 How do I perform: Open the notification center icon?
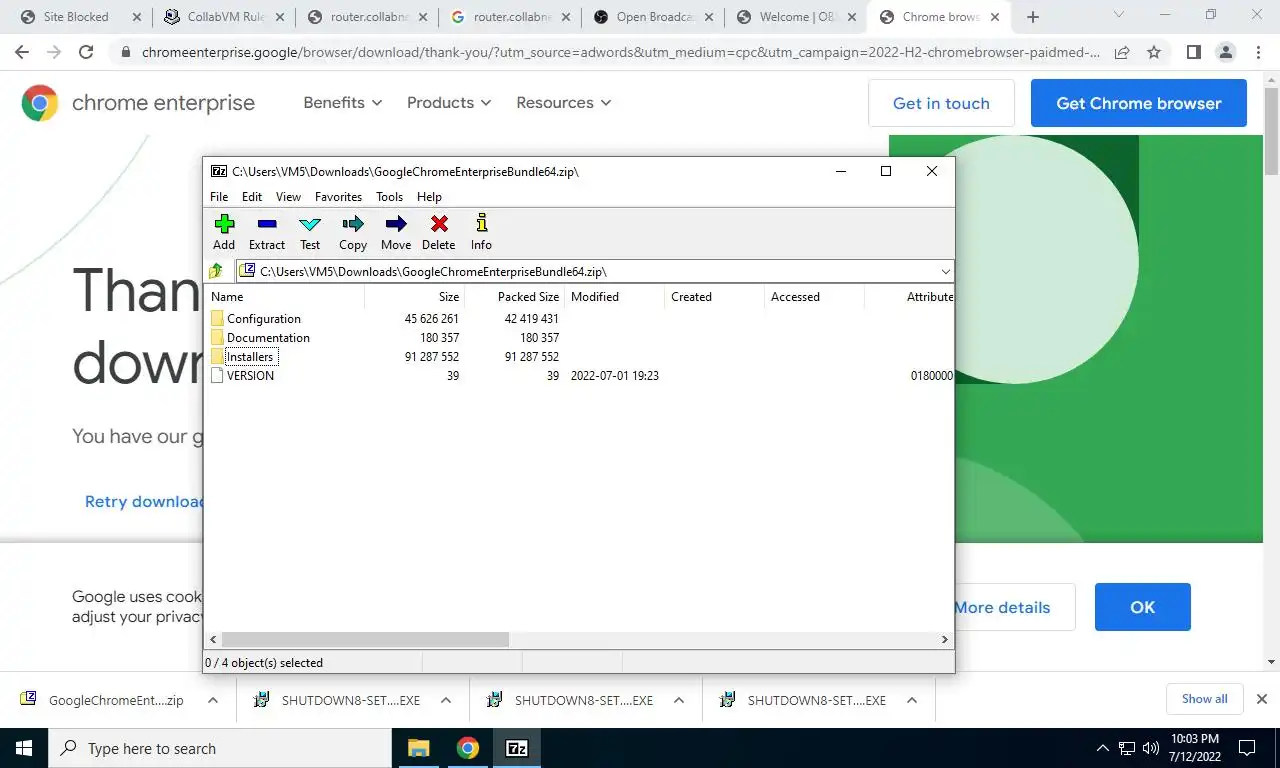click(1247, 748)
